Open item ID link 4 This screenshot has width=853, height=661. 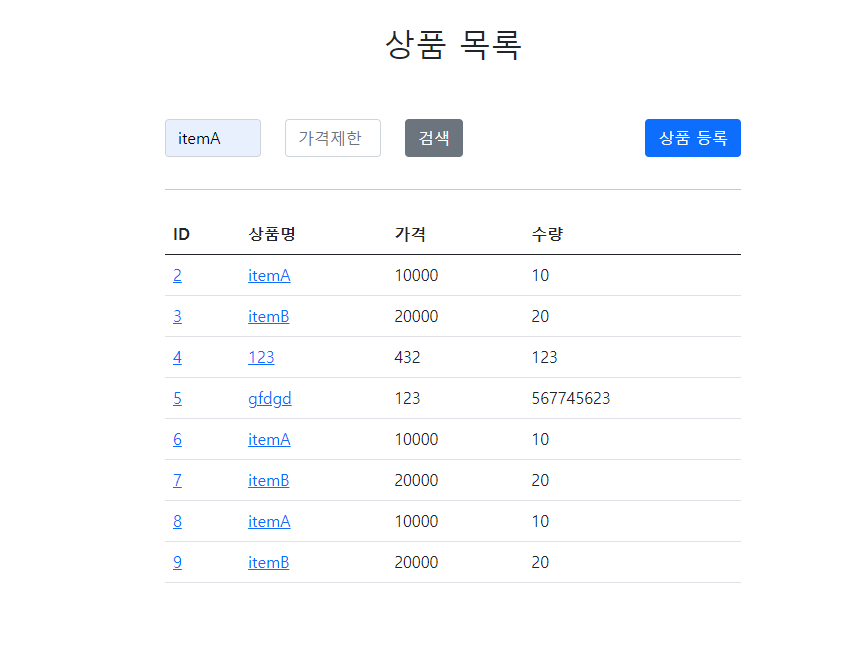[x=177, y=357]
